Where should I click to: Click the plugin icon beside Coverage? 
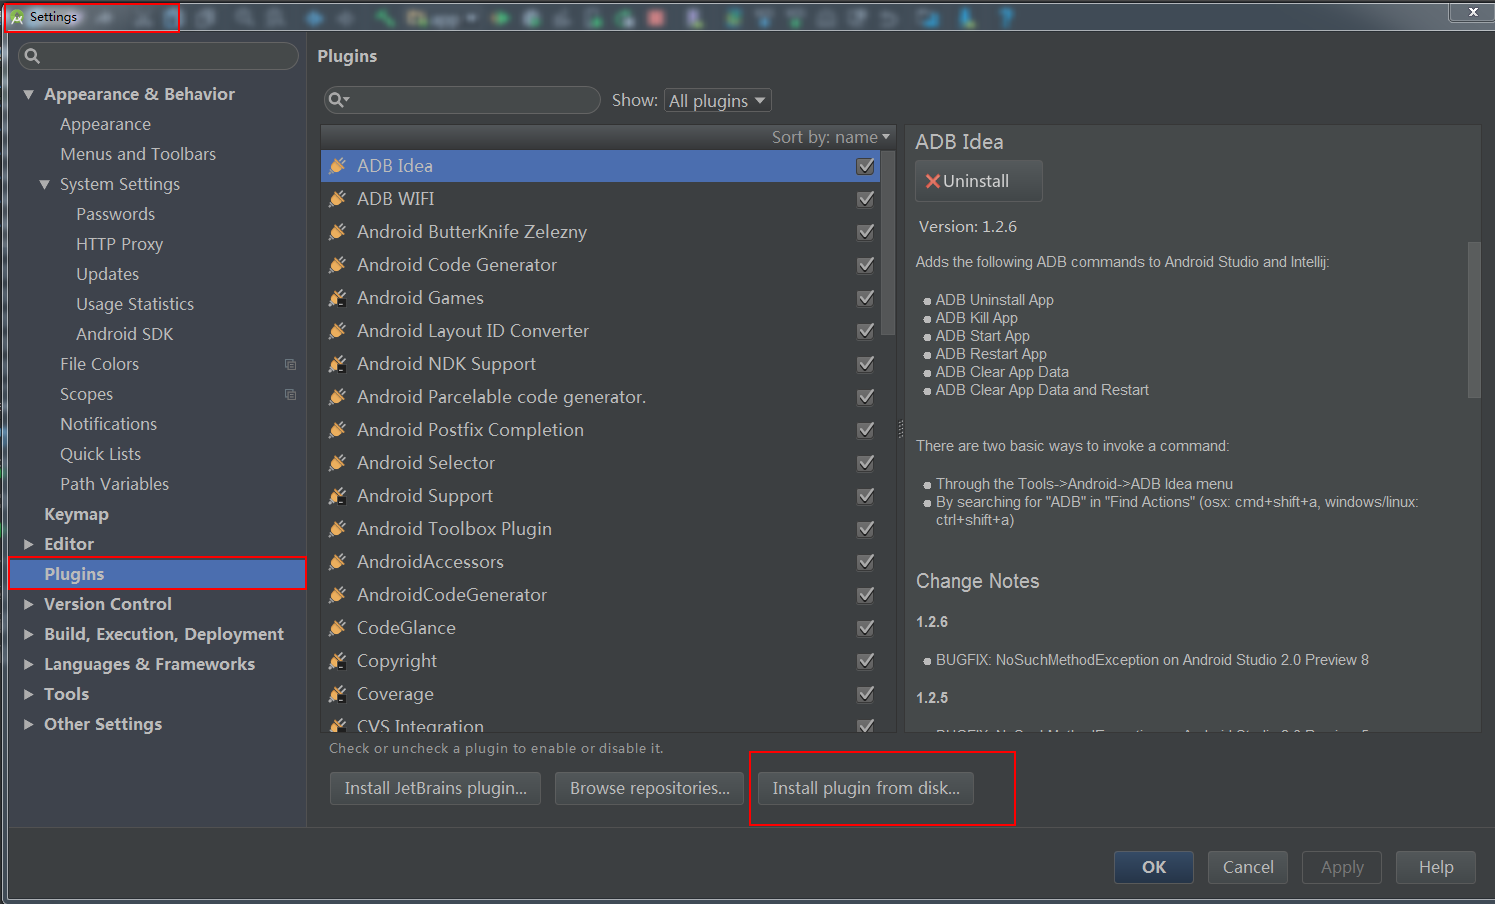[338, 694]
